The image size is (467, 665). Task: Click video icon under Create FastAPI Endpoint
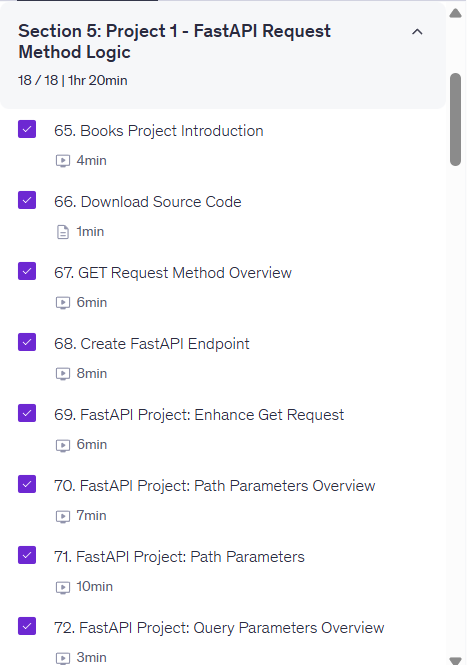(63, 374)
